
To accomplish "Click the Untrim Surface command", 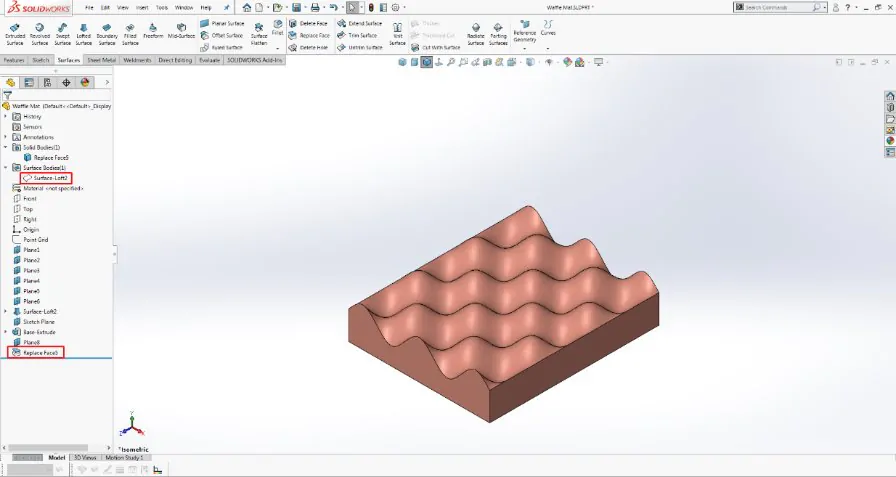I will point(359,47).
